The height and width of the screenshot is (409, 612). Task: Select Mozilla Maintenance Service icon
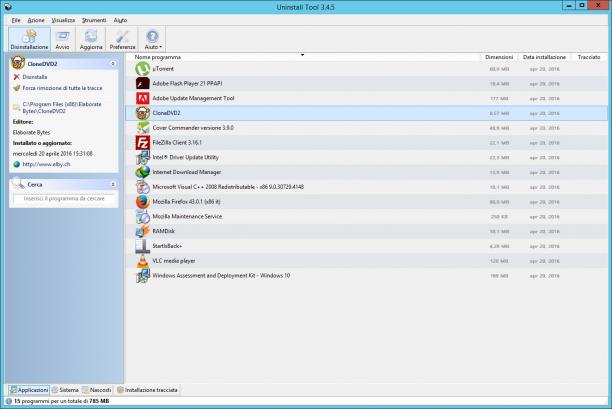[142, 217]
